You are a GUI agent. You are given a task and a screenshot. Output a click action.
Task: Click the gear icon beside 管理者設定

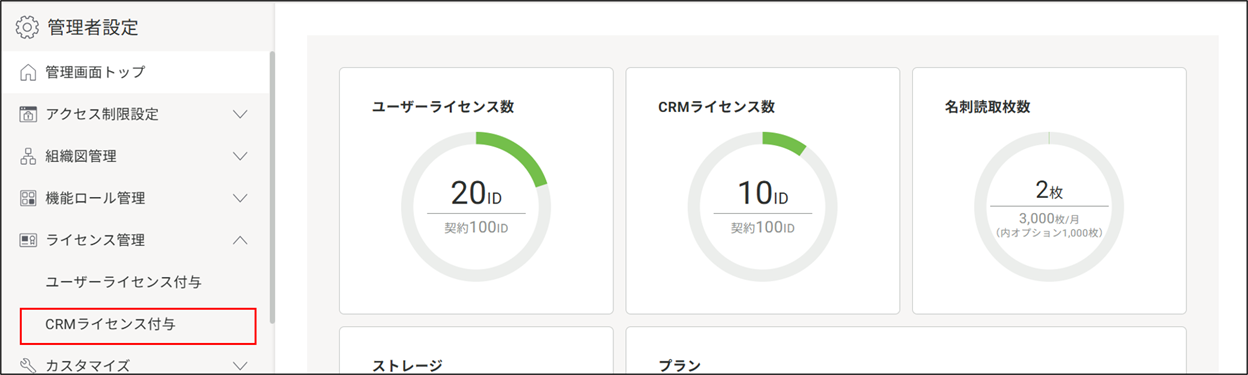(x=28, y=27)
